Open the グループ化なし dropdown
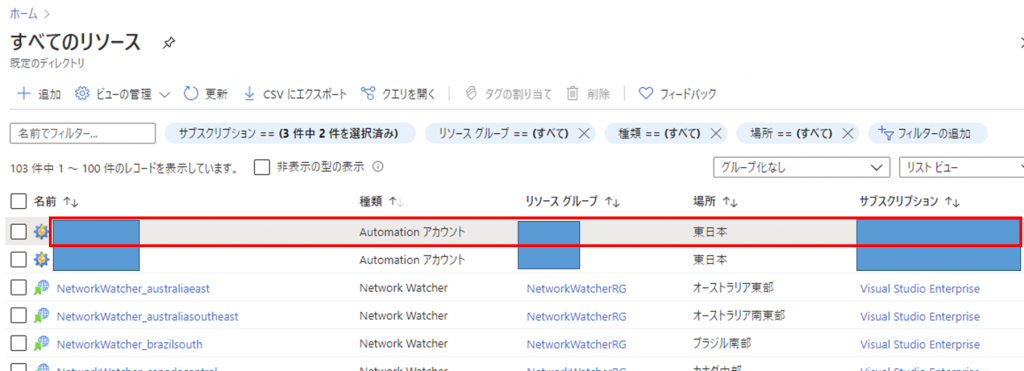 (x=801, y=168)
